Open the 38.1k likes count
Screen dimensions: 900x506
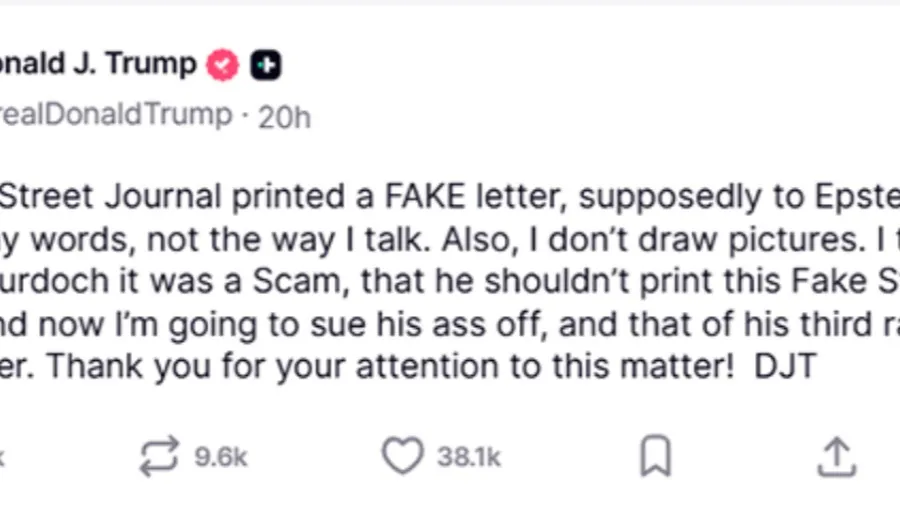pos(468,457)
